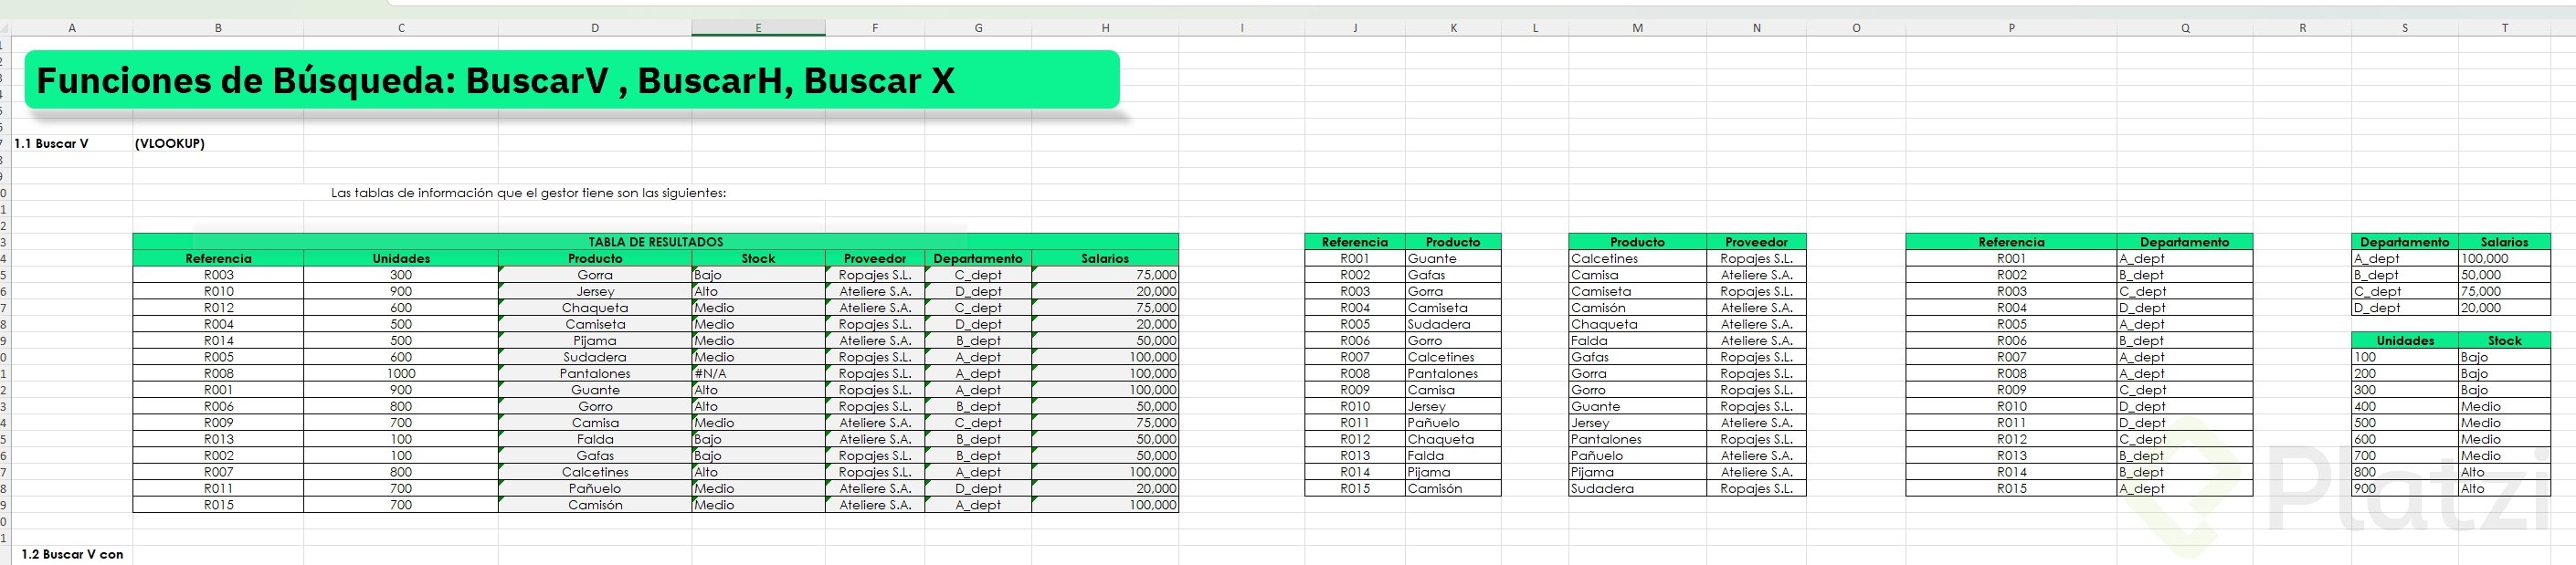This screenshot has width=2576, height=565.
Task: Click the 'Funciones de Búsqueda' title banner
Action: (x=572, y=80)
